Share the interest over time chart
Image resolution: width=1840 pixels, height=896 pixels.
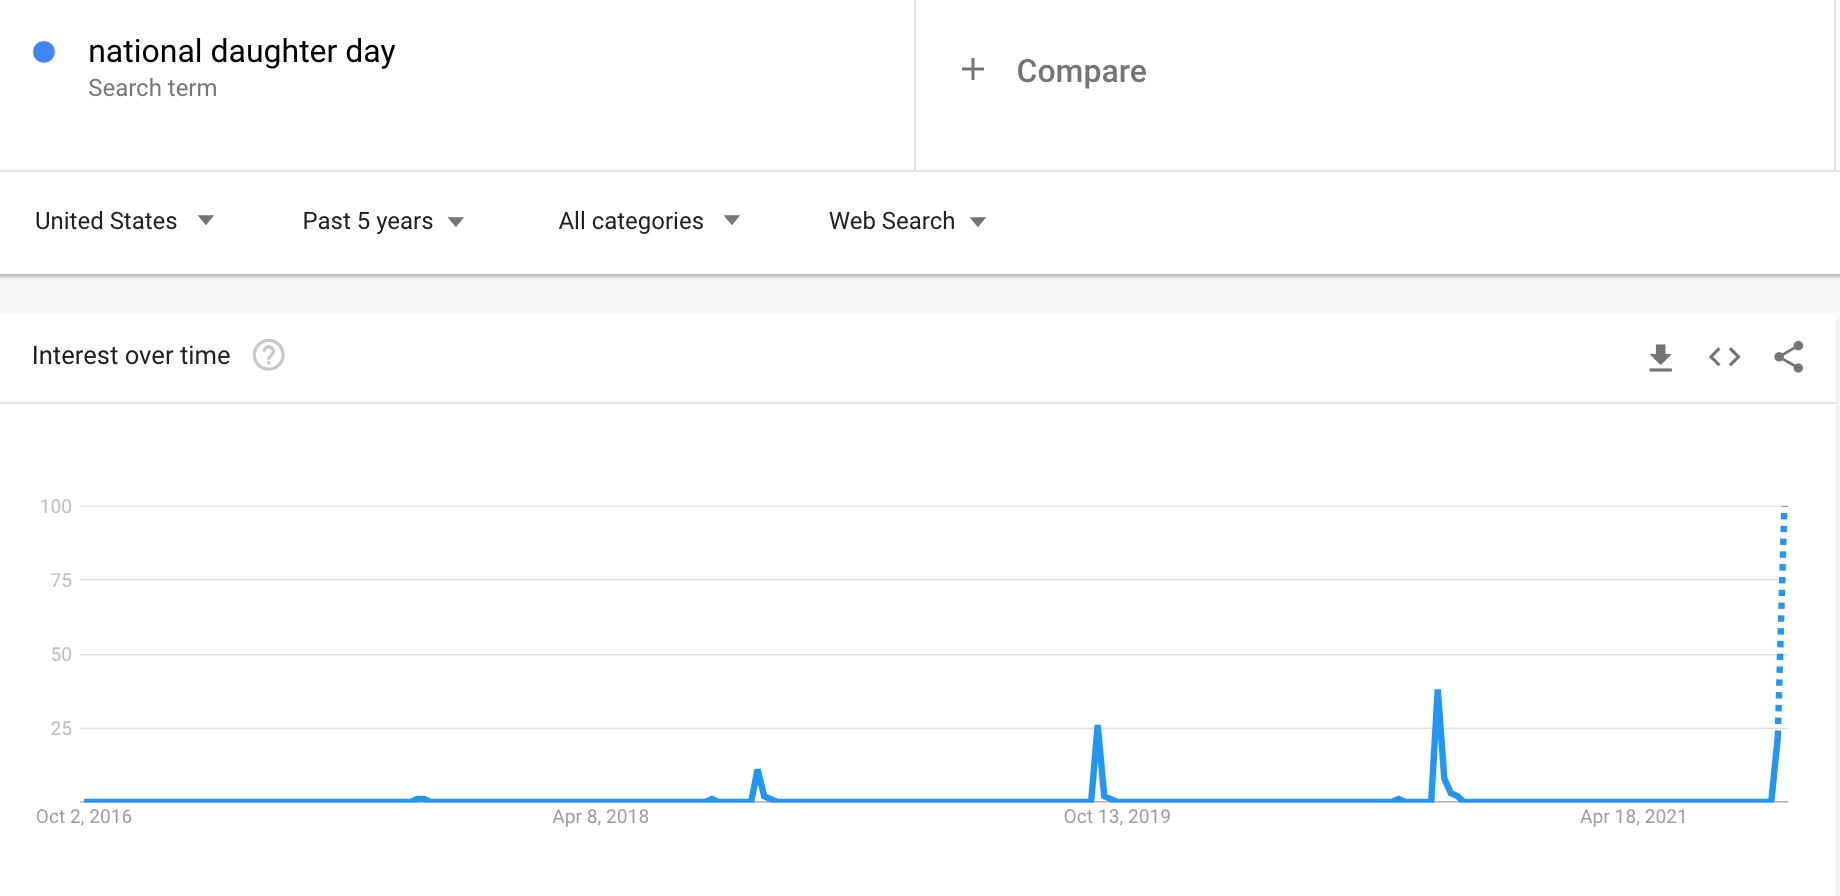1788,357
